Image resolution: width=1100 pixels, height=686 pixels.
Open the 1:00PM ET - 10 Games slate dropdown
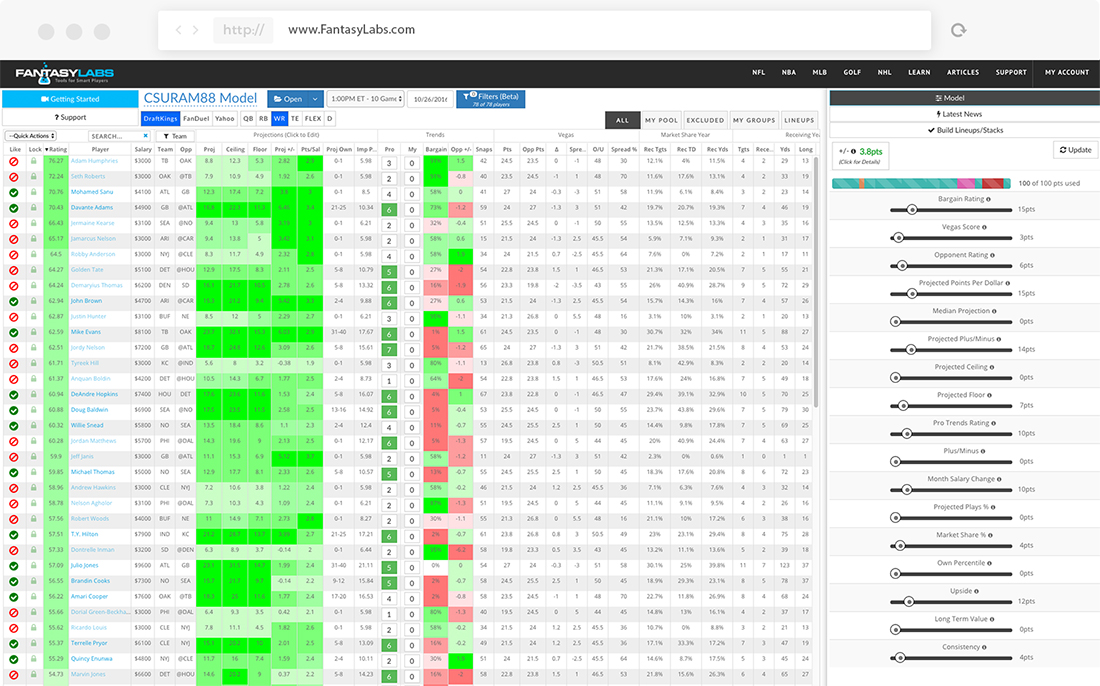(x=366, y=99)
